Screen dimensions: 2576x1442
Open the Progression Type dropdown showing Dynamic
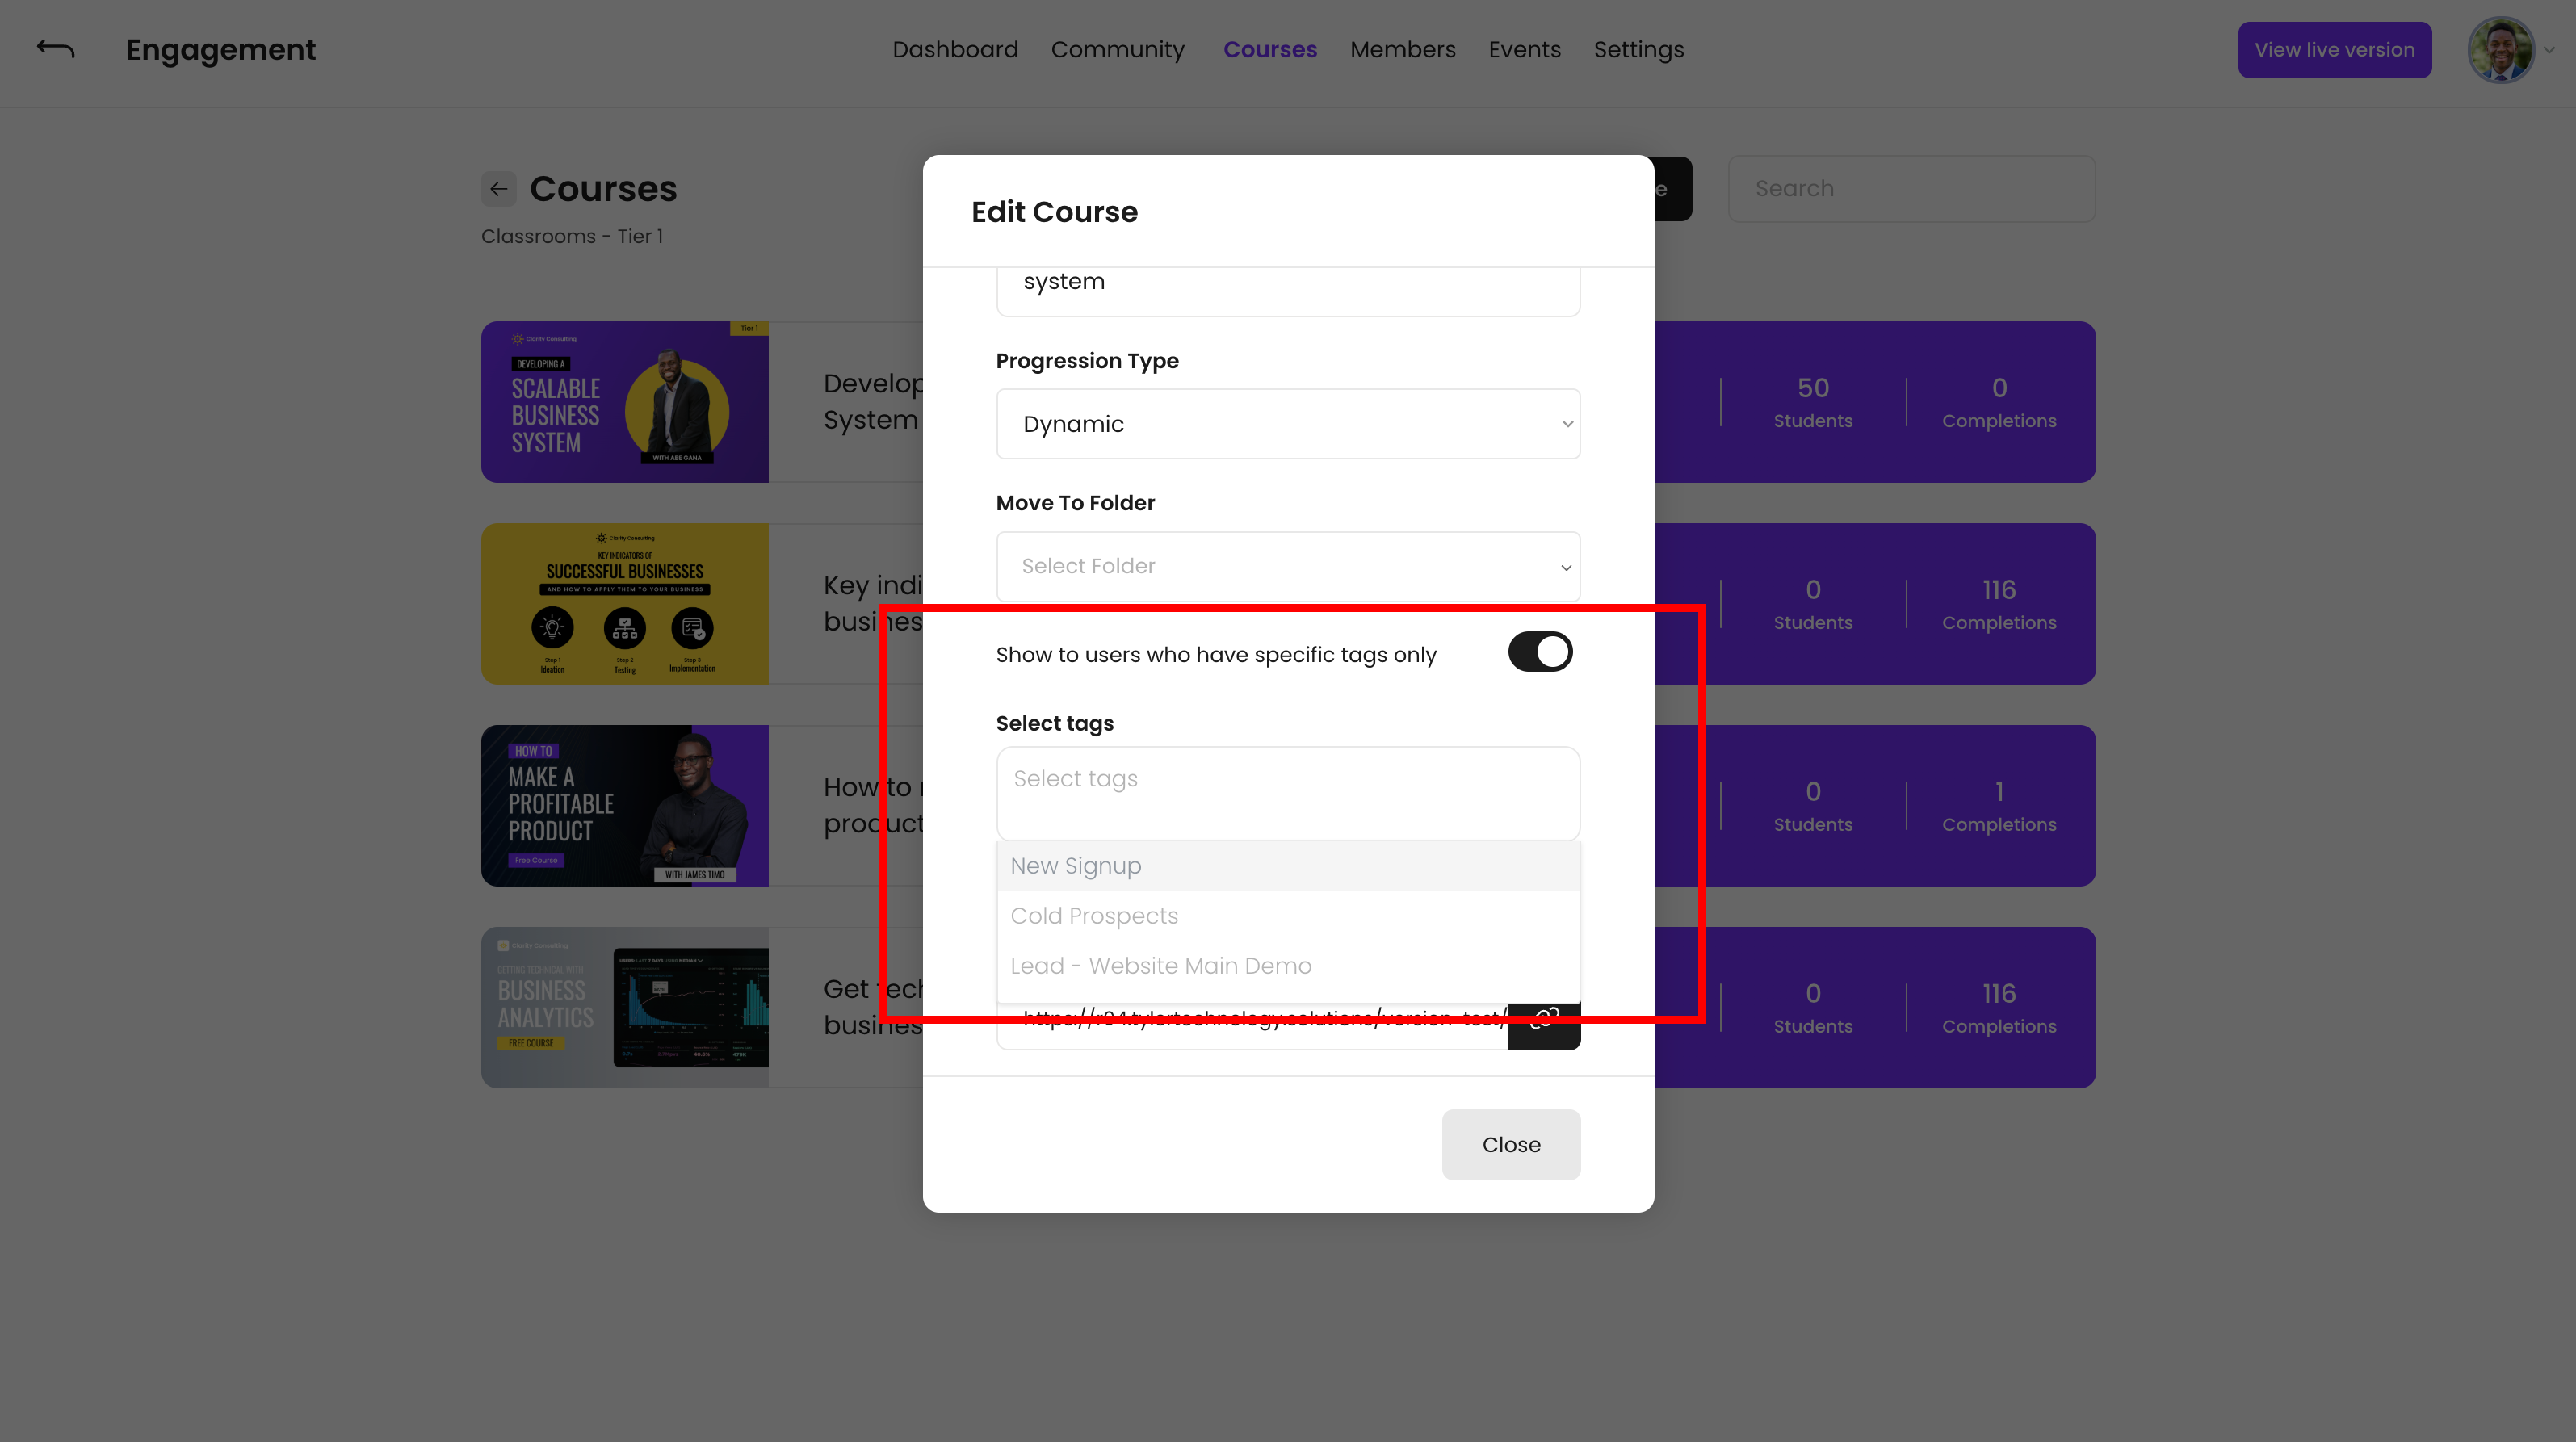pyautogui.click(x=1288, y=424)
